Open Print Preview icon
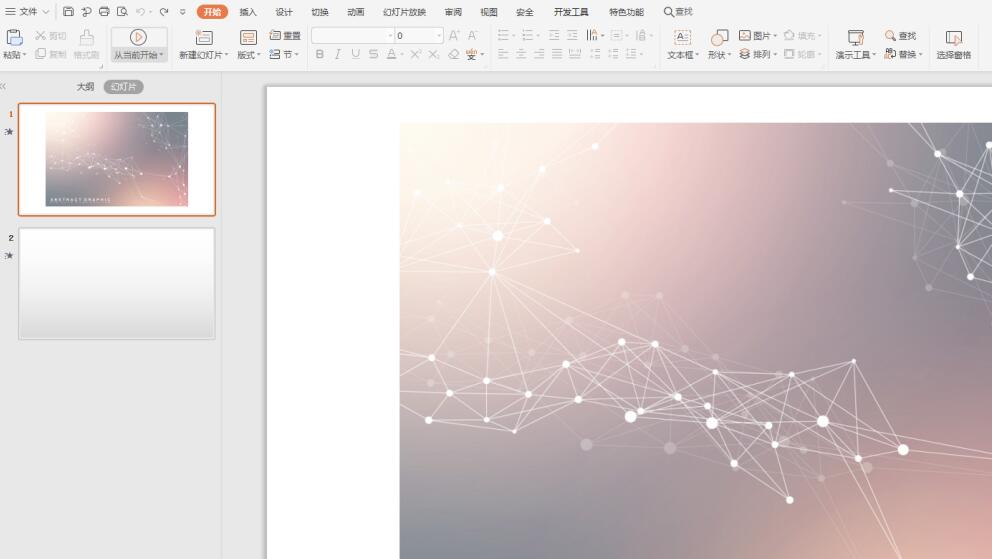The width and height of the screenshot is (992, 559). coord(122,11)
